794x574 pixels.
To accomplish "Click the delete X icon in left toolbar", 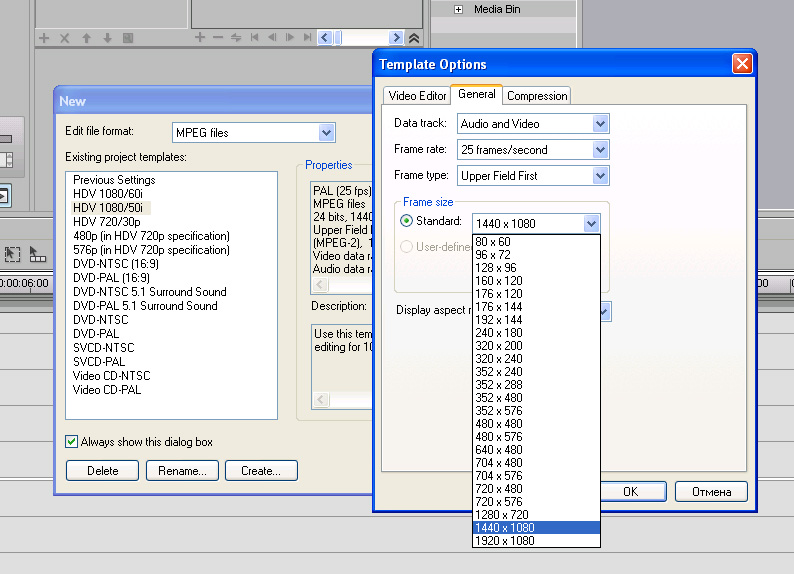I will coord(65,38).
